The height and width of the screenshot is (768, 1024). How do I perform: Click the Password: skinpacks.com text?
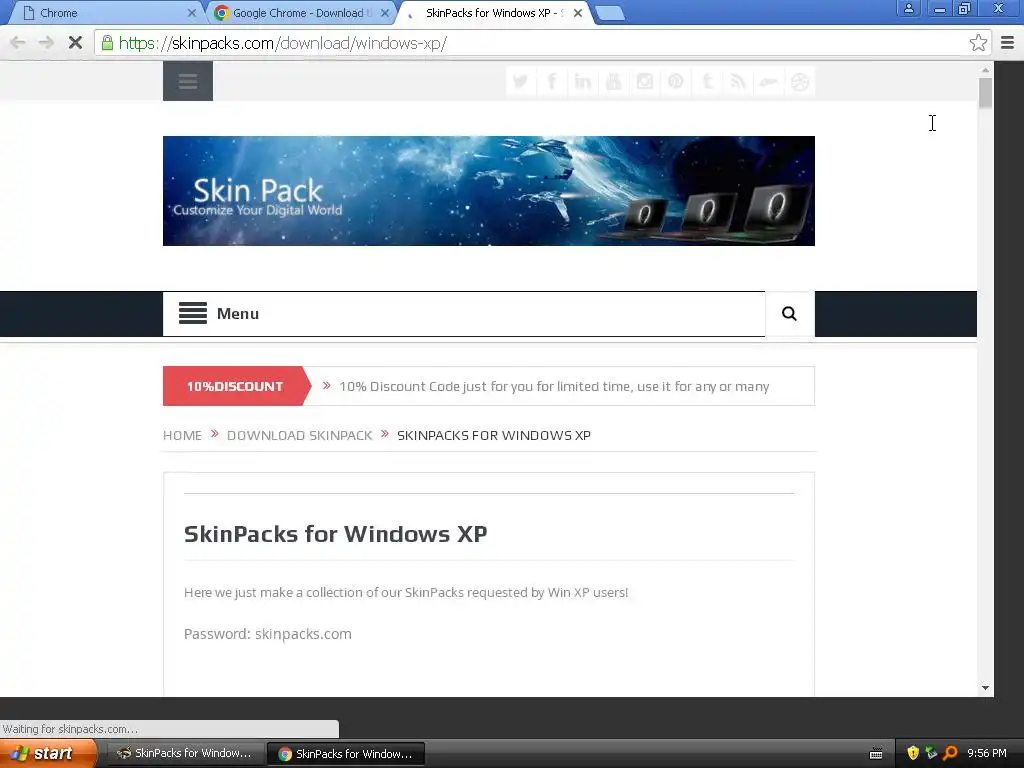268,633
